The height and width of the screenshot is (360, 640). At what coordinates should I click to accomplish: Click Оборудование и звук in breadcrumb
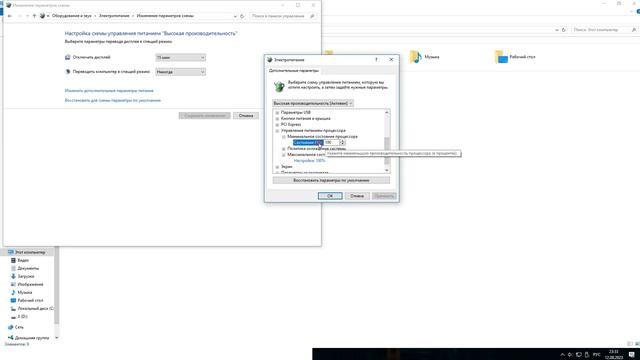(x=71, y=16)
